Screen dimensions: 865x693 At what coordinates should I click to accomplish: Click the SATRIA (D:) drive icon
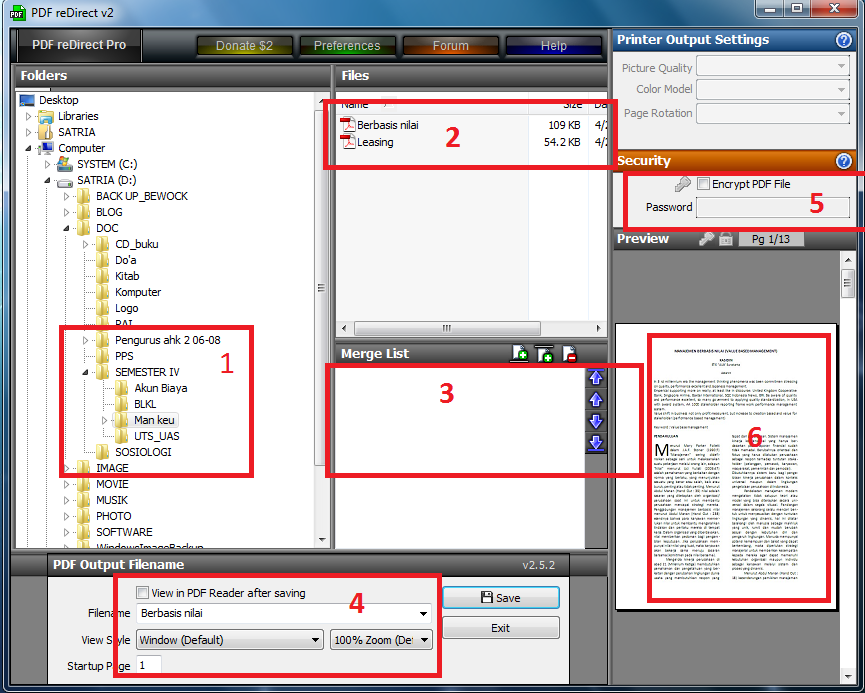65,181
